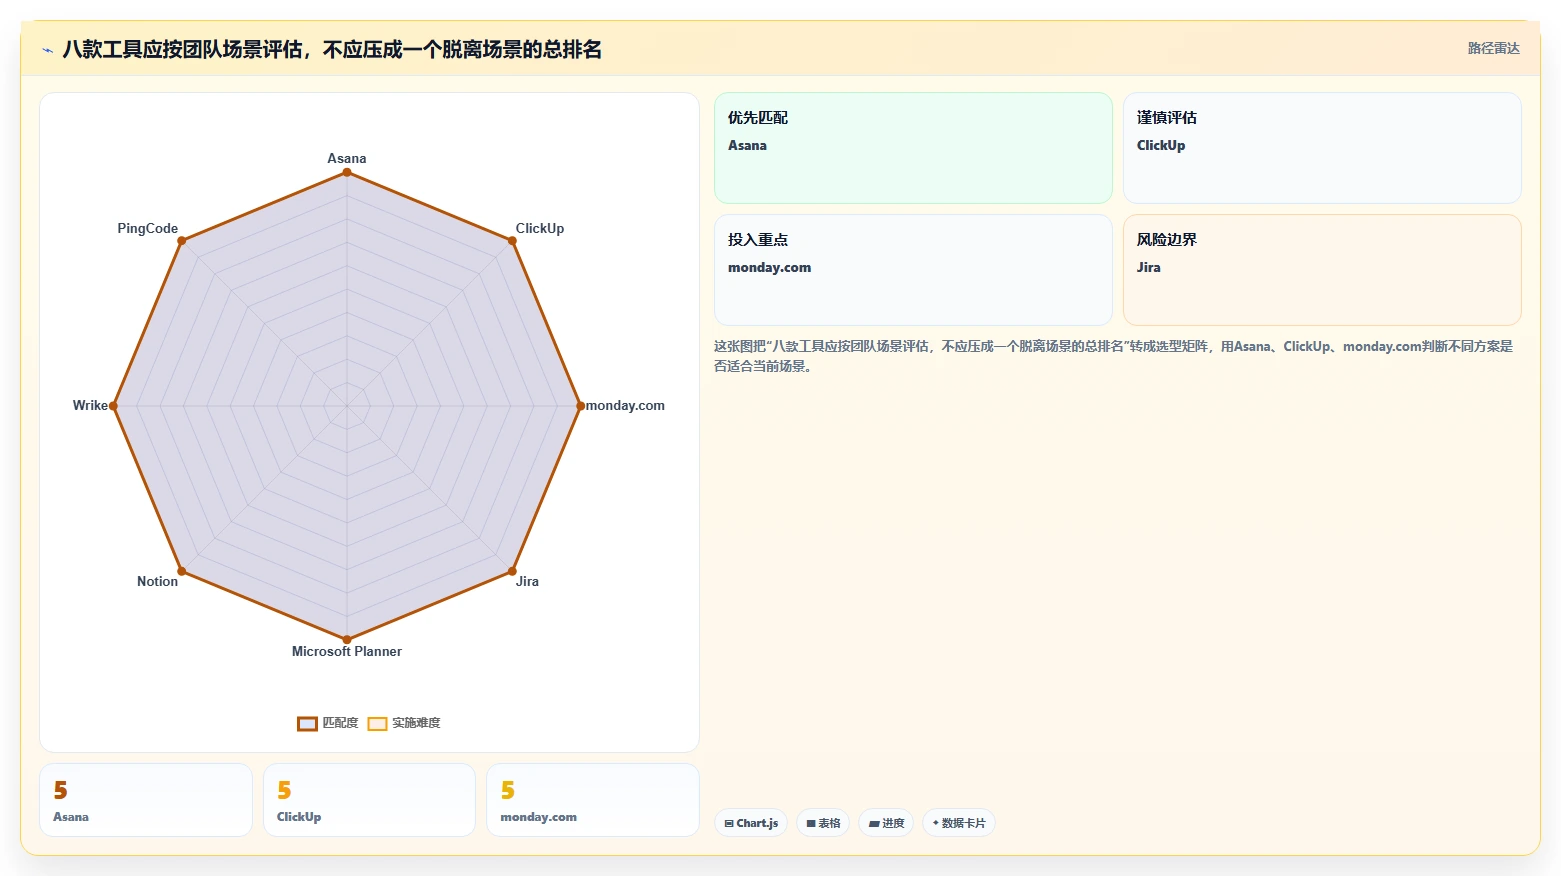Click the Chart.js chip

(x=751, y=823)
